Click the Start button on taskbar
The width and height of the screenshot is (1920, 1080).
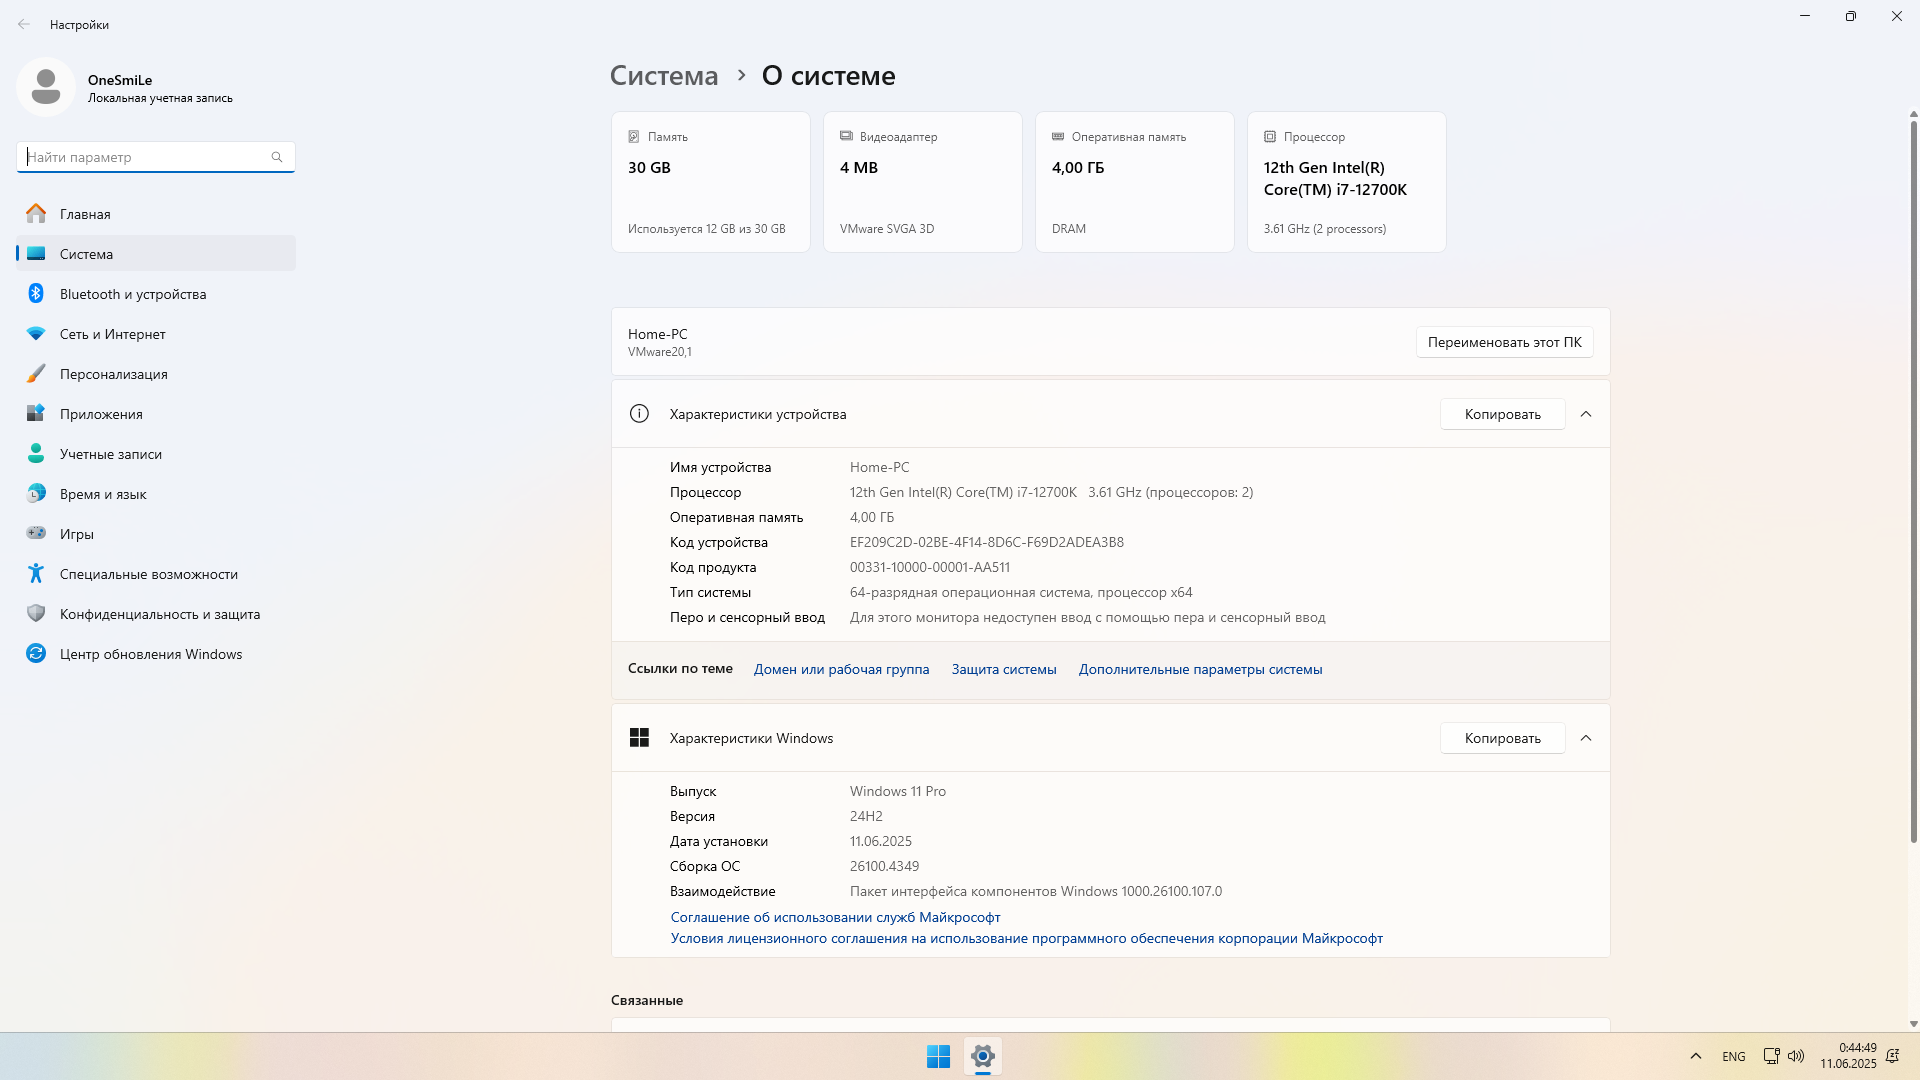[938, 1055]
